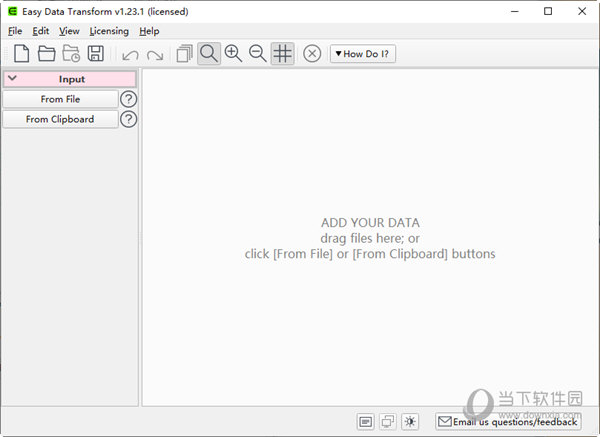This screenshot has width=600, height=437.
Task: Open the How Do I? dropdown
Action: point(363,54)
